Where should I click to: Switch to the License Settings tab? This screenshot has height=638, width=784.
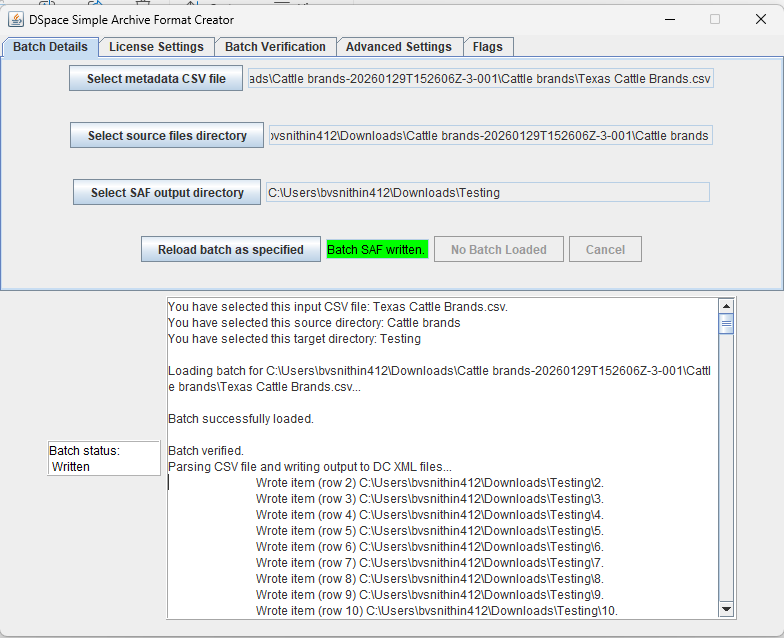tap(156, 47)
